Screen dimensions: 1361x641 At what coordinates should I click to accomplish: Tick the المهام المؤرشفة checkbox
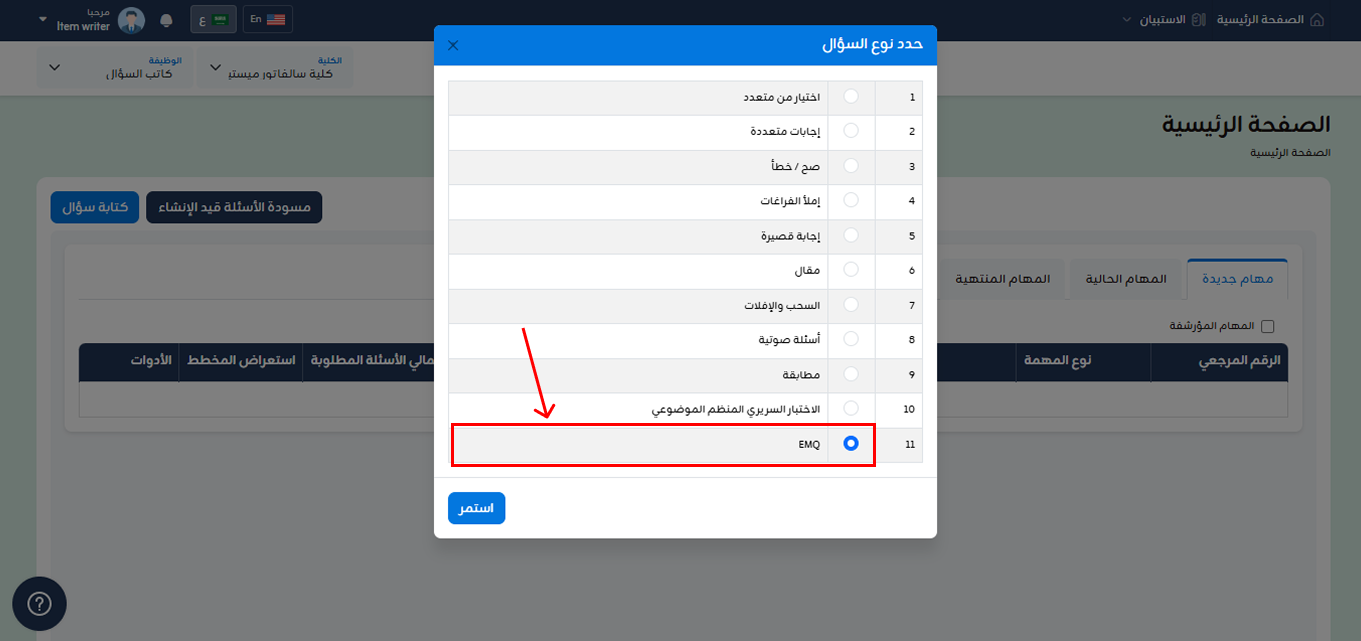(x=1268, y=326)
